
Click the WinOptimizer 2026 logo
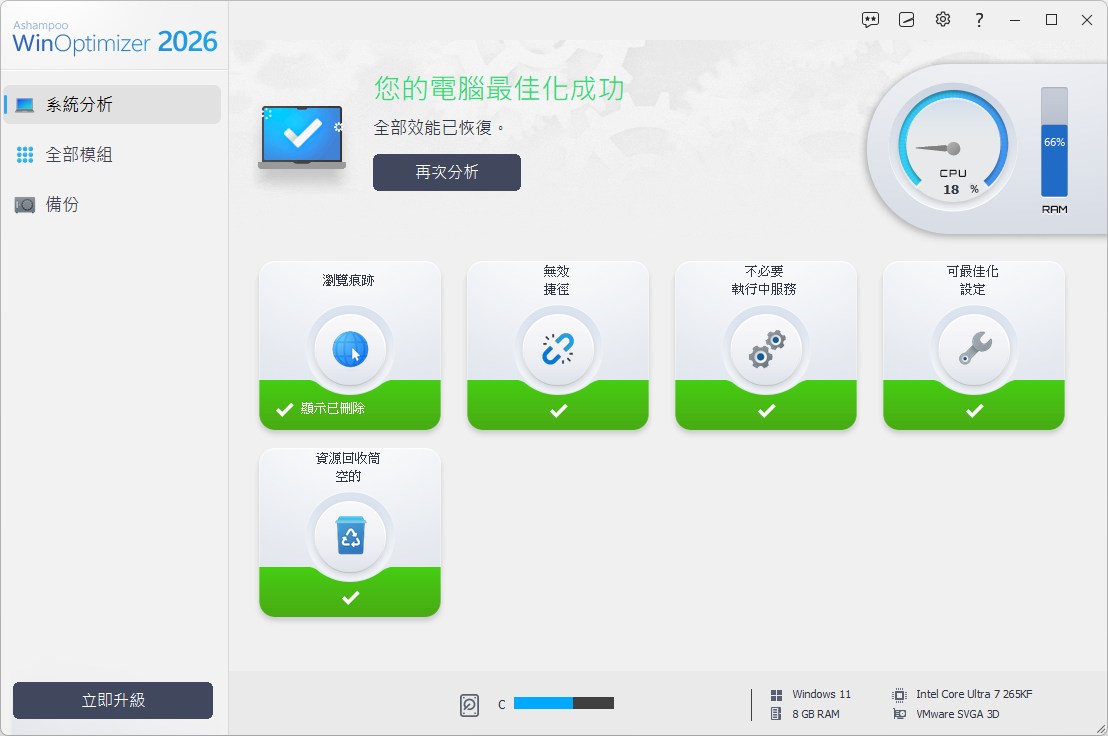[114, 37]
